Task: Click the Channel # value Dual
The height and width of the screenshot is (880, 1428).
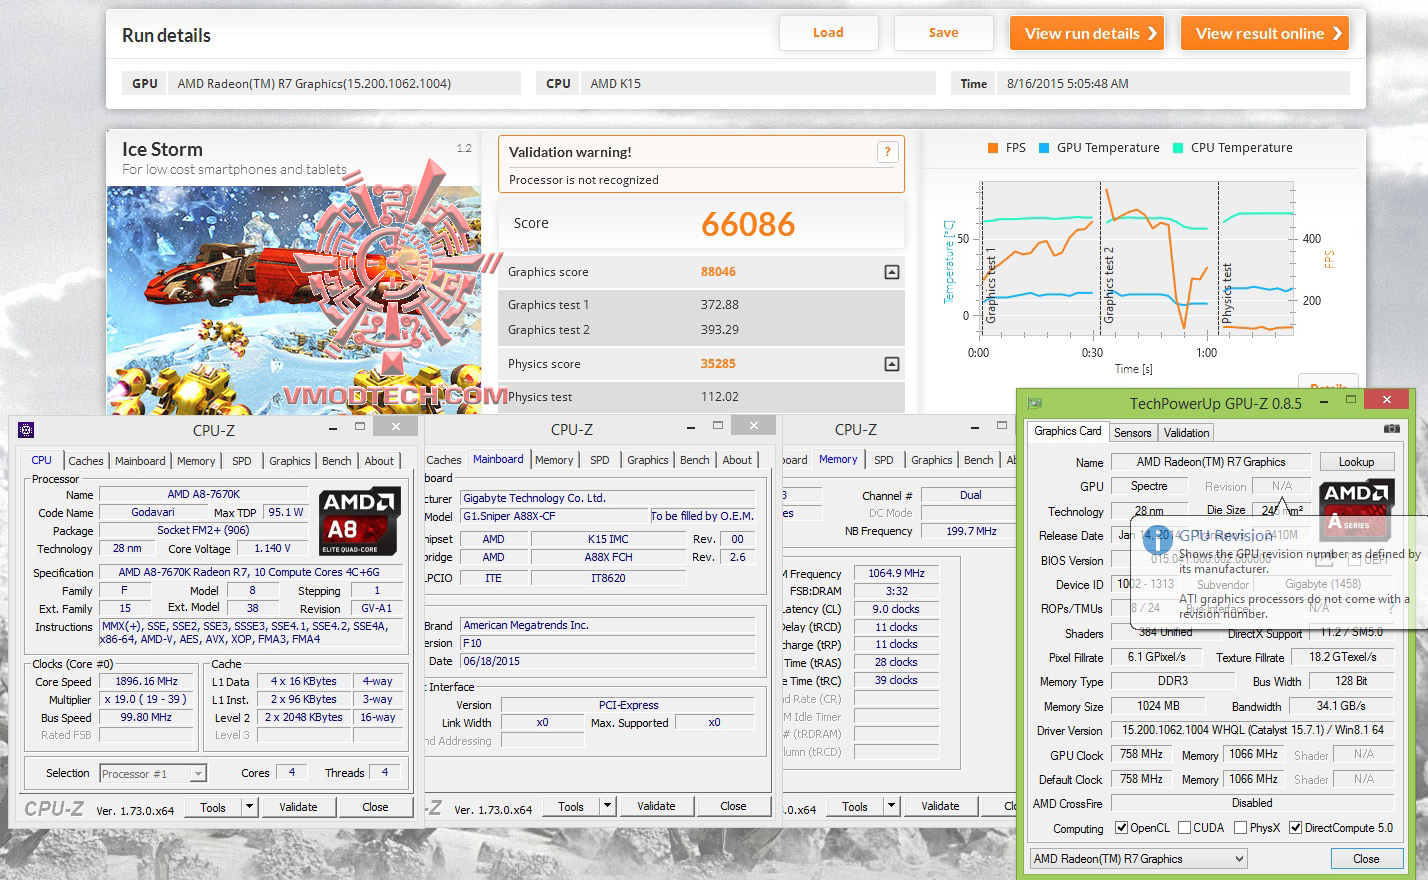Action: click(970, 495)
